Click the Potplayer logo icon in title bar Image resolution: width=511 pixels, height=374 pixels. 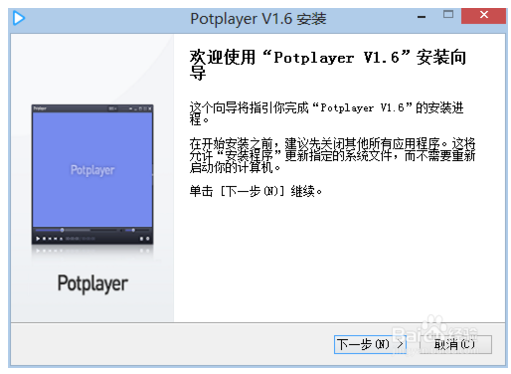19,18
